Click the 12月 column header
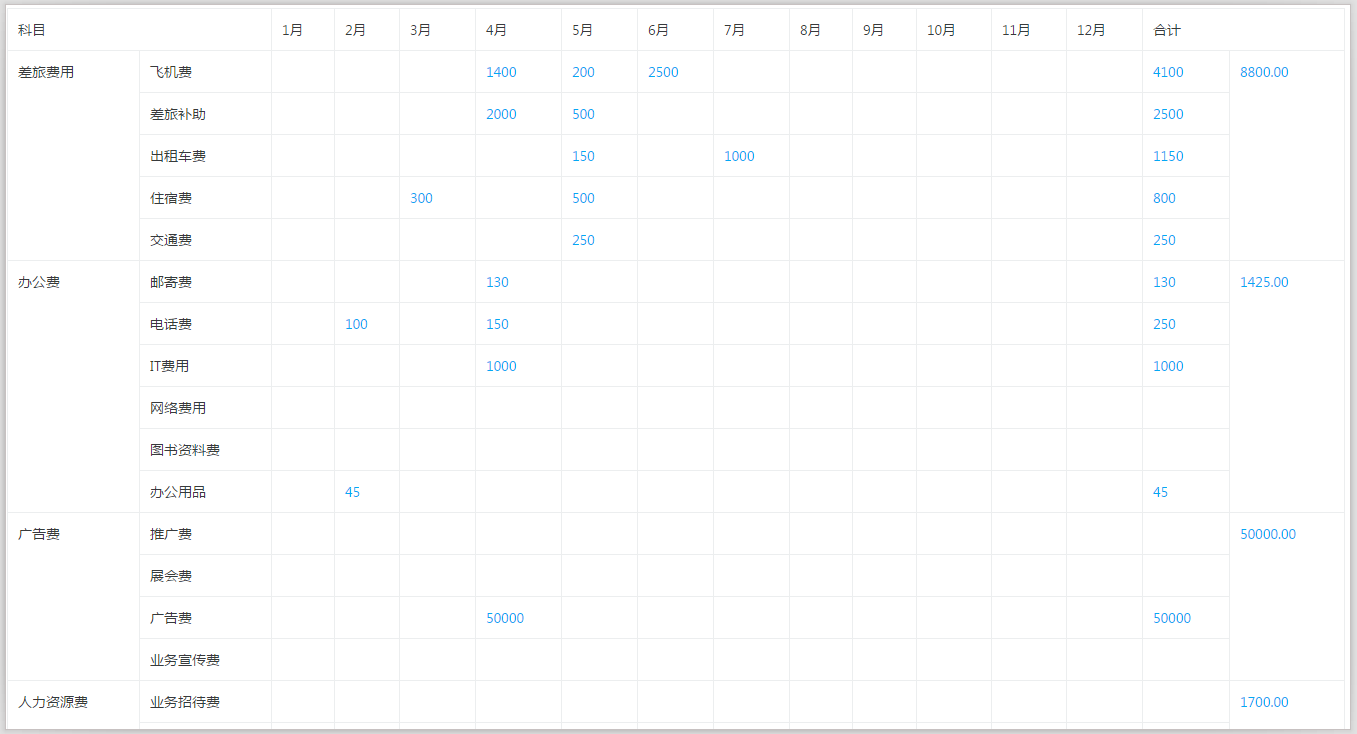The height and width of the screenshot is (734, 1357). [x=1091, y=30]
